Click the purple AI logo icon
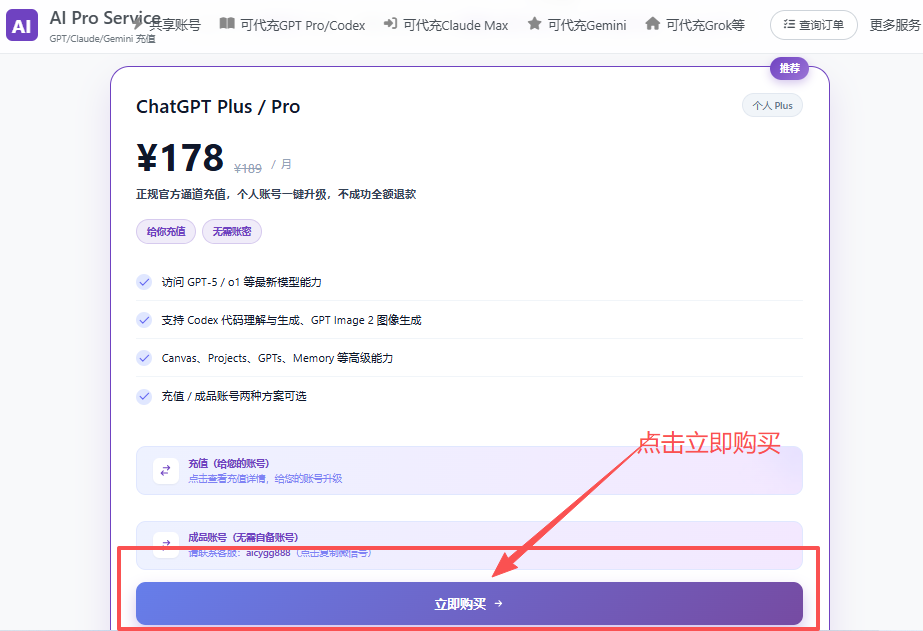The height and width of the screenshot is (631, 923). click(x=22, y=25)
